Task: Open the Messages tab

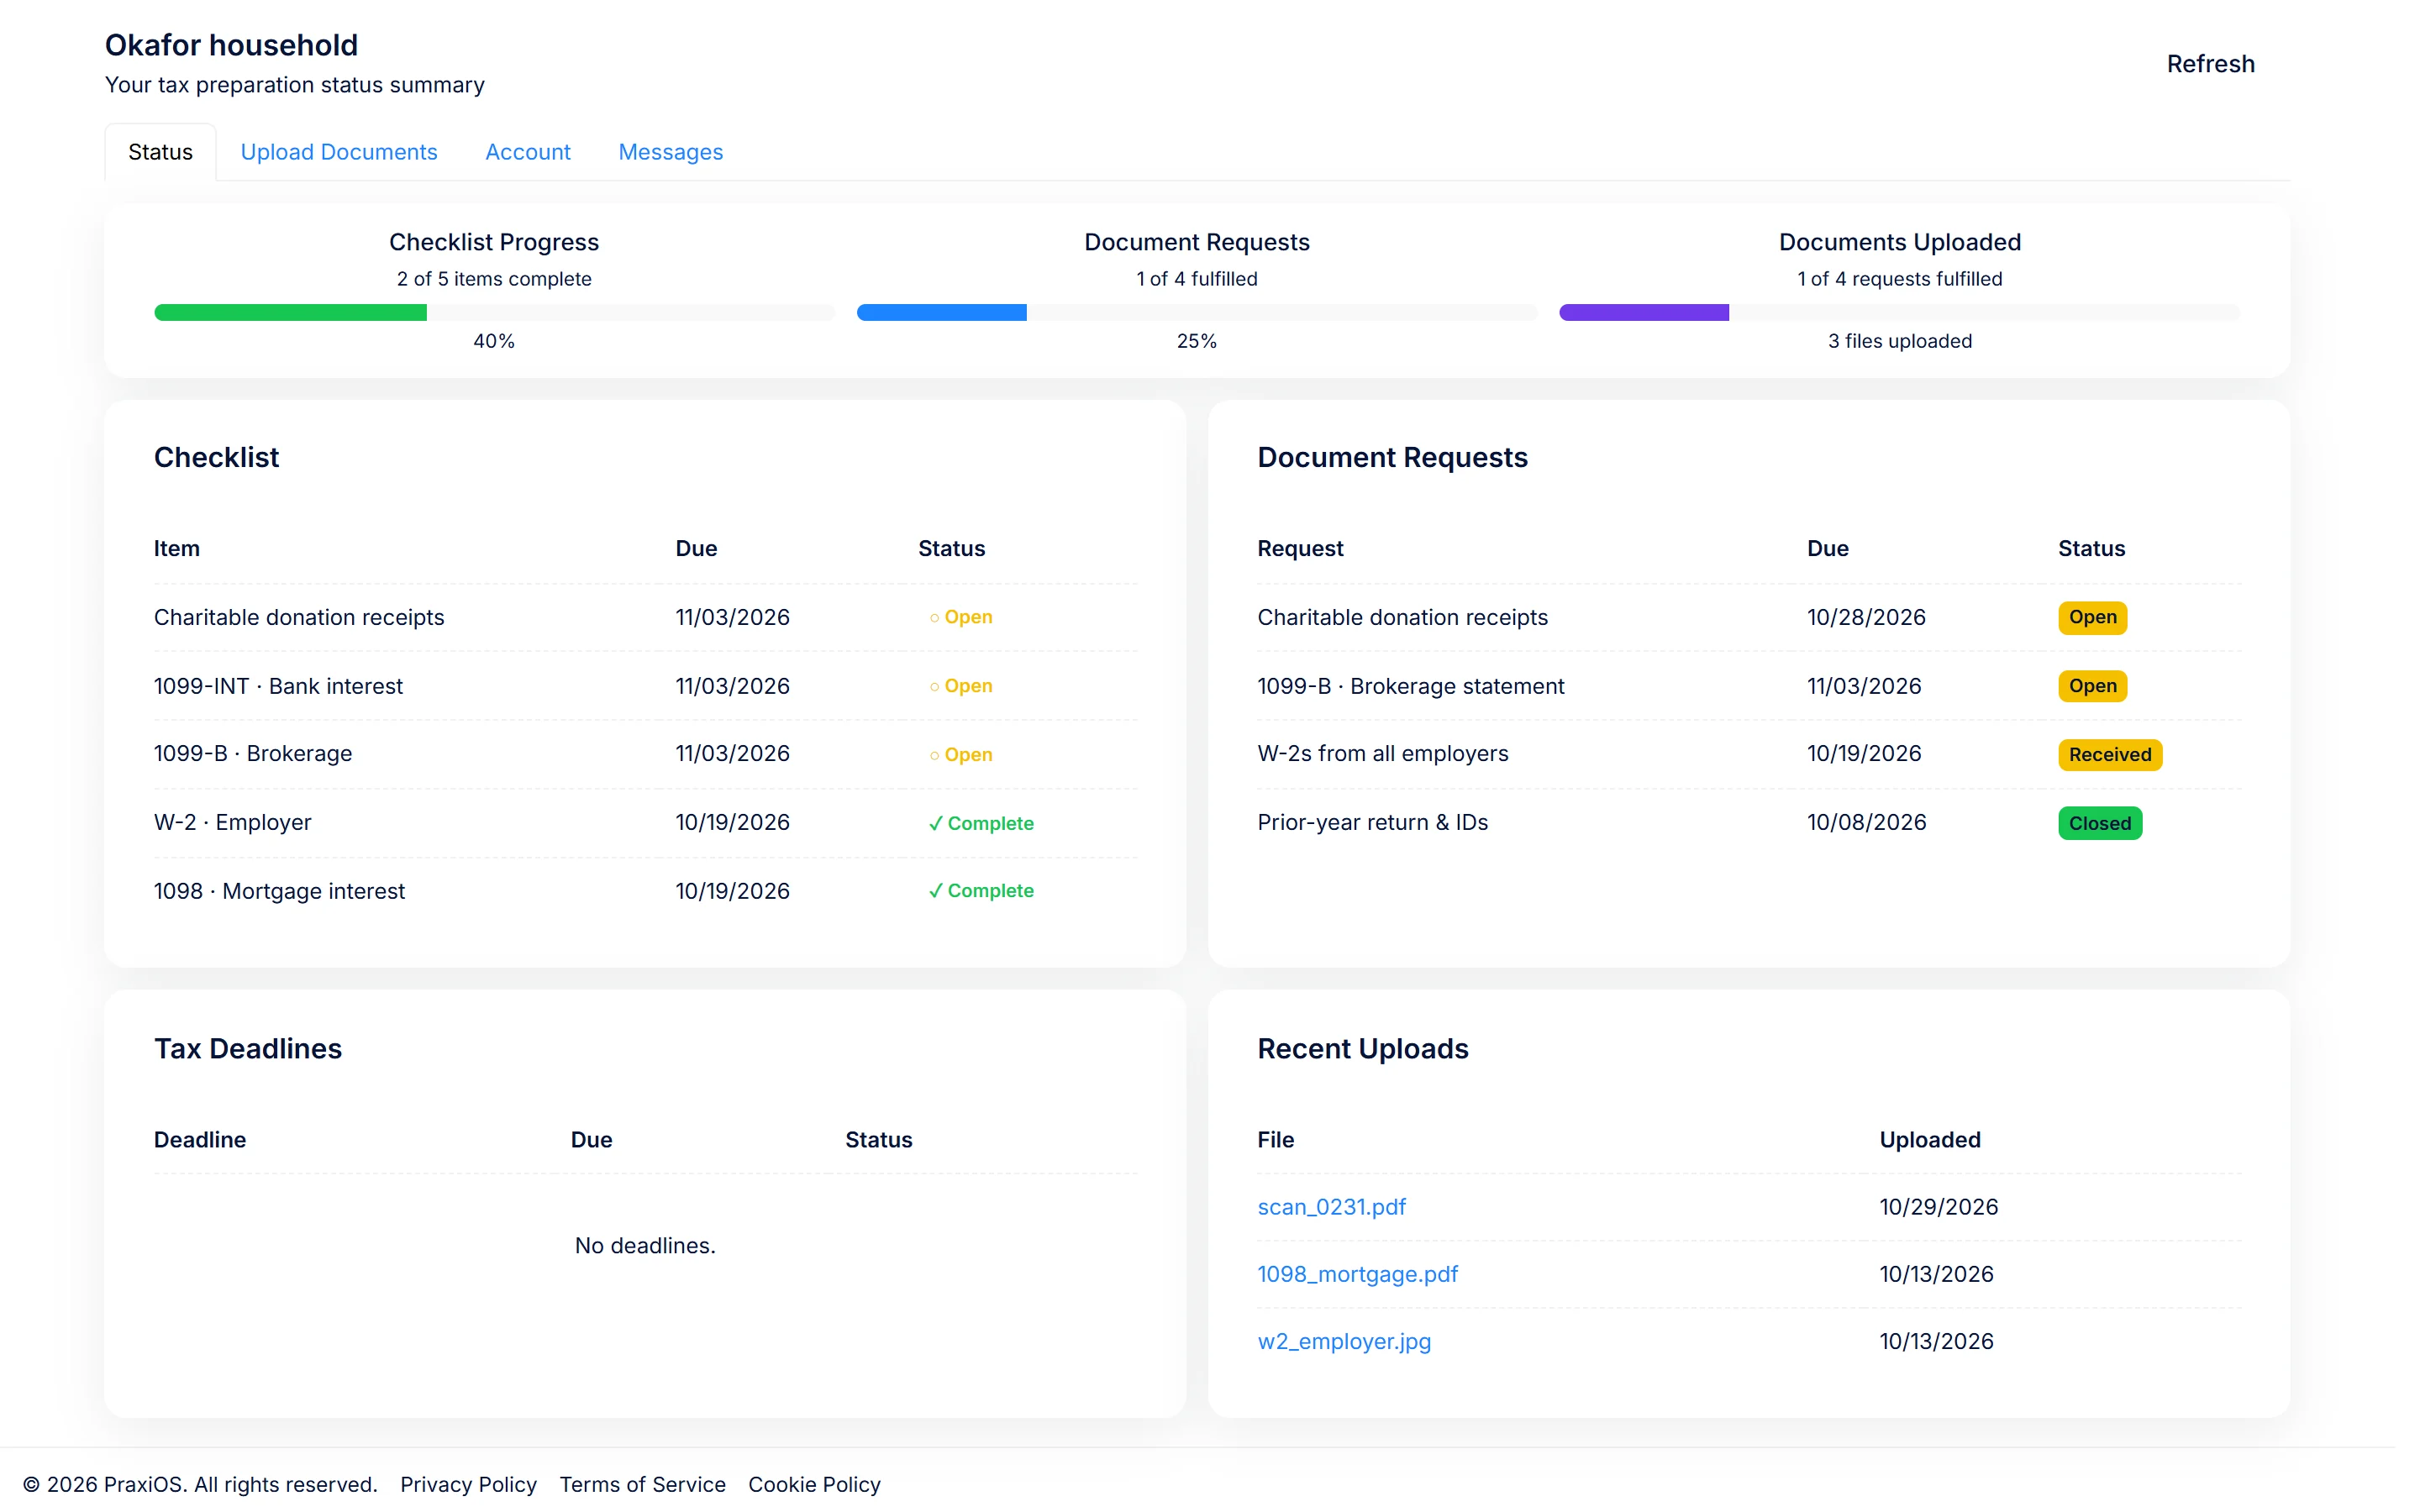Action: click(670, 152)
